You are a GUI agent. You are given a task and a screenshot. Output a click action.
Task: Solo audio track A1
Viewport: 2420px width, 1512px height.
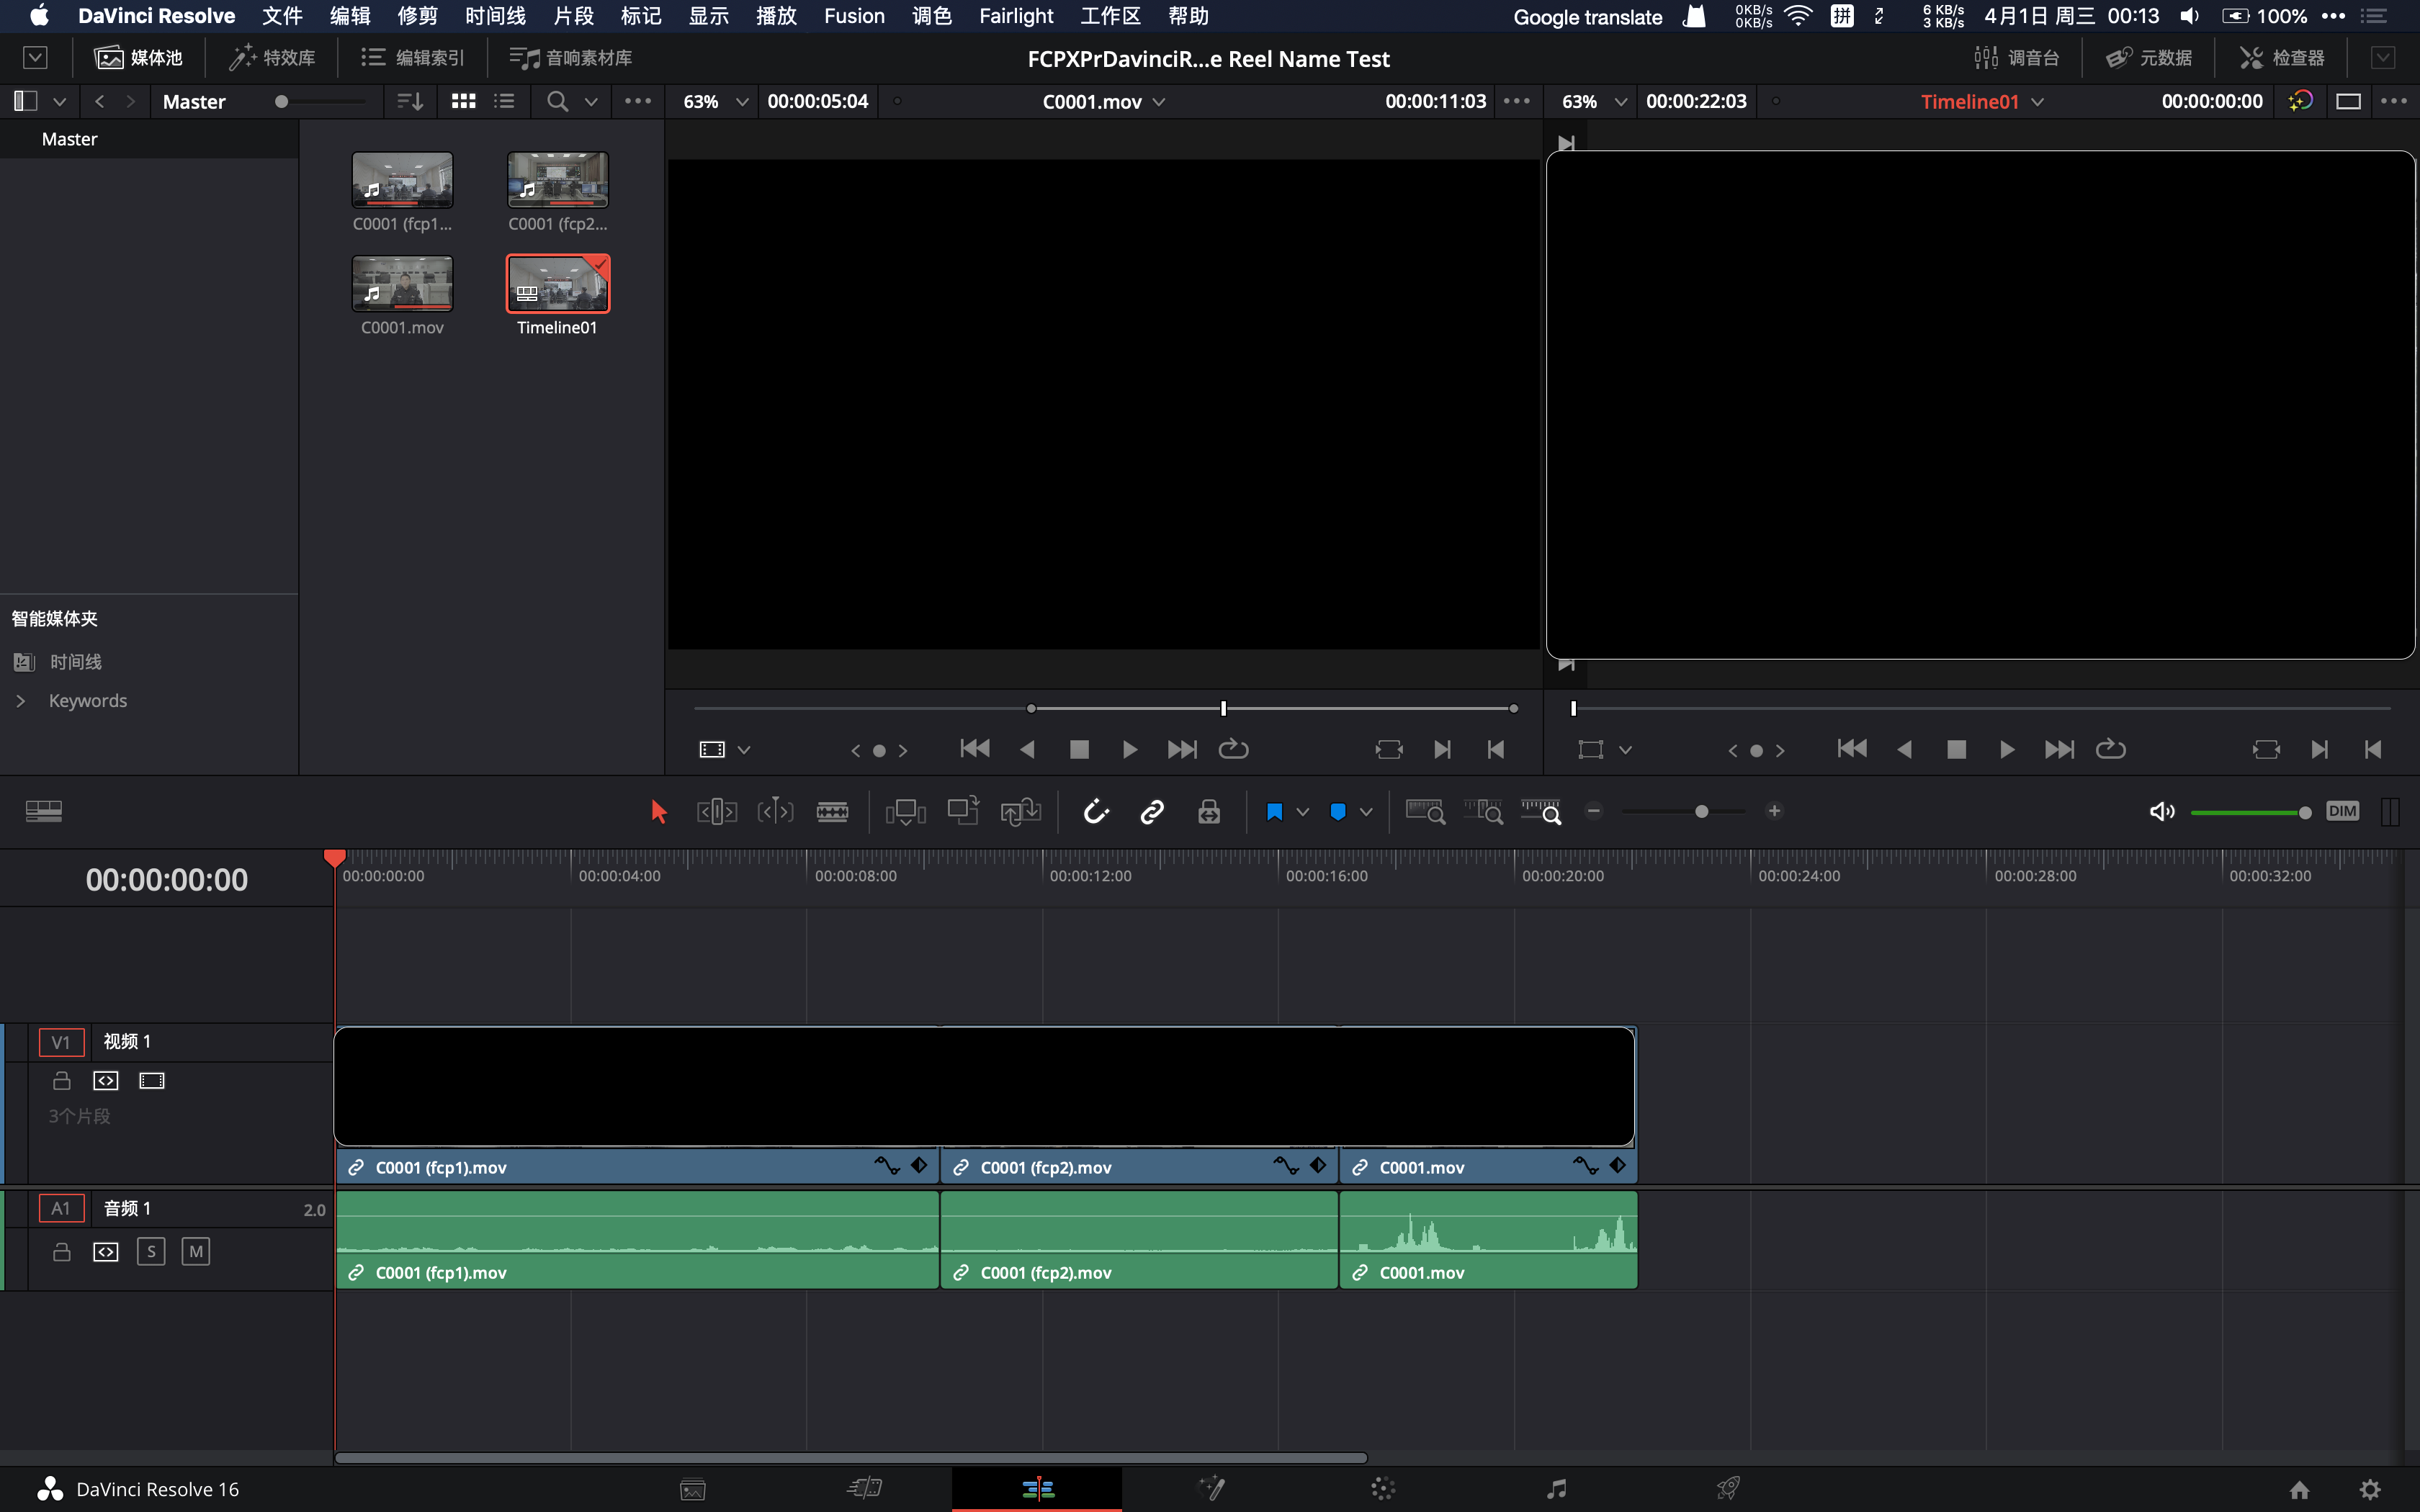pos(151,1252)
